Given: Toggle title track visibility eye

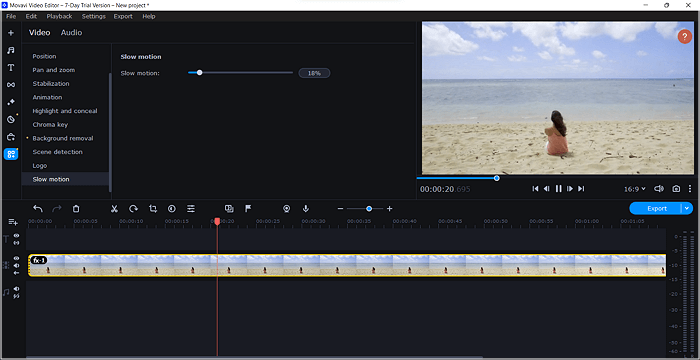Looking at the screenshot, I should pyautogui.click(x=17, y=235).
